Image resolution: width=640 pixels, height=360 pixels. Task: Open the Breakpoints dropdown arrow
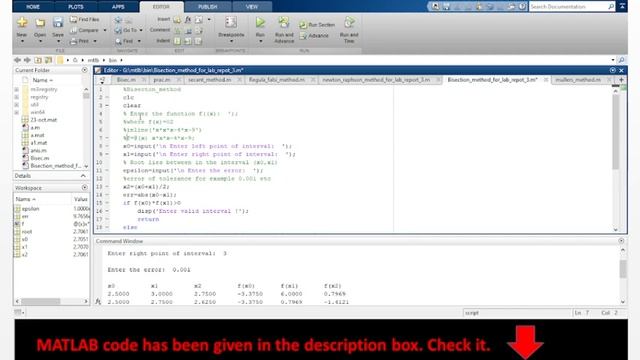pyautogui.click(x=231, y=41)
